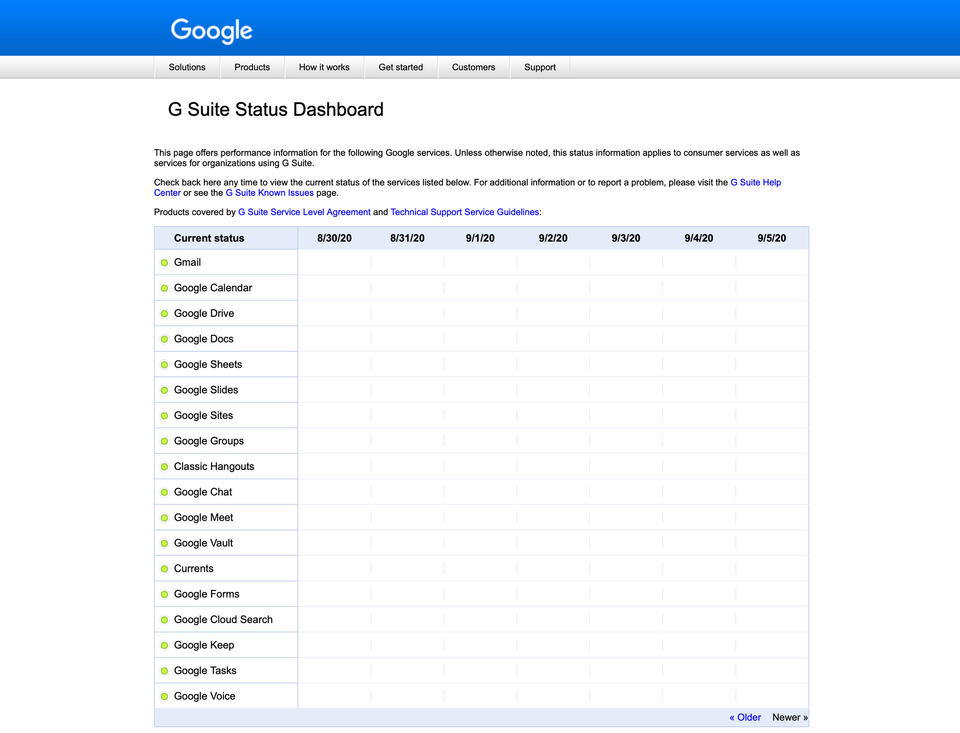This screenshot has height=733, width=960.
Task: Click the Newer » pagination link
Action: pos(789,717)
